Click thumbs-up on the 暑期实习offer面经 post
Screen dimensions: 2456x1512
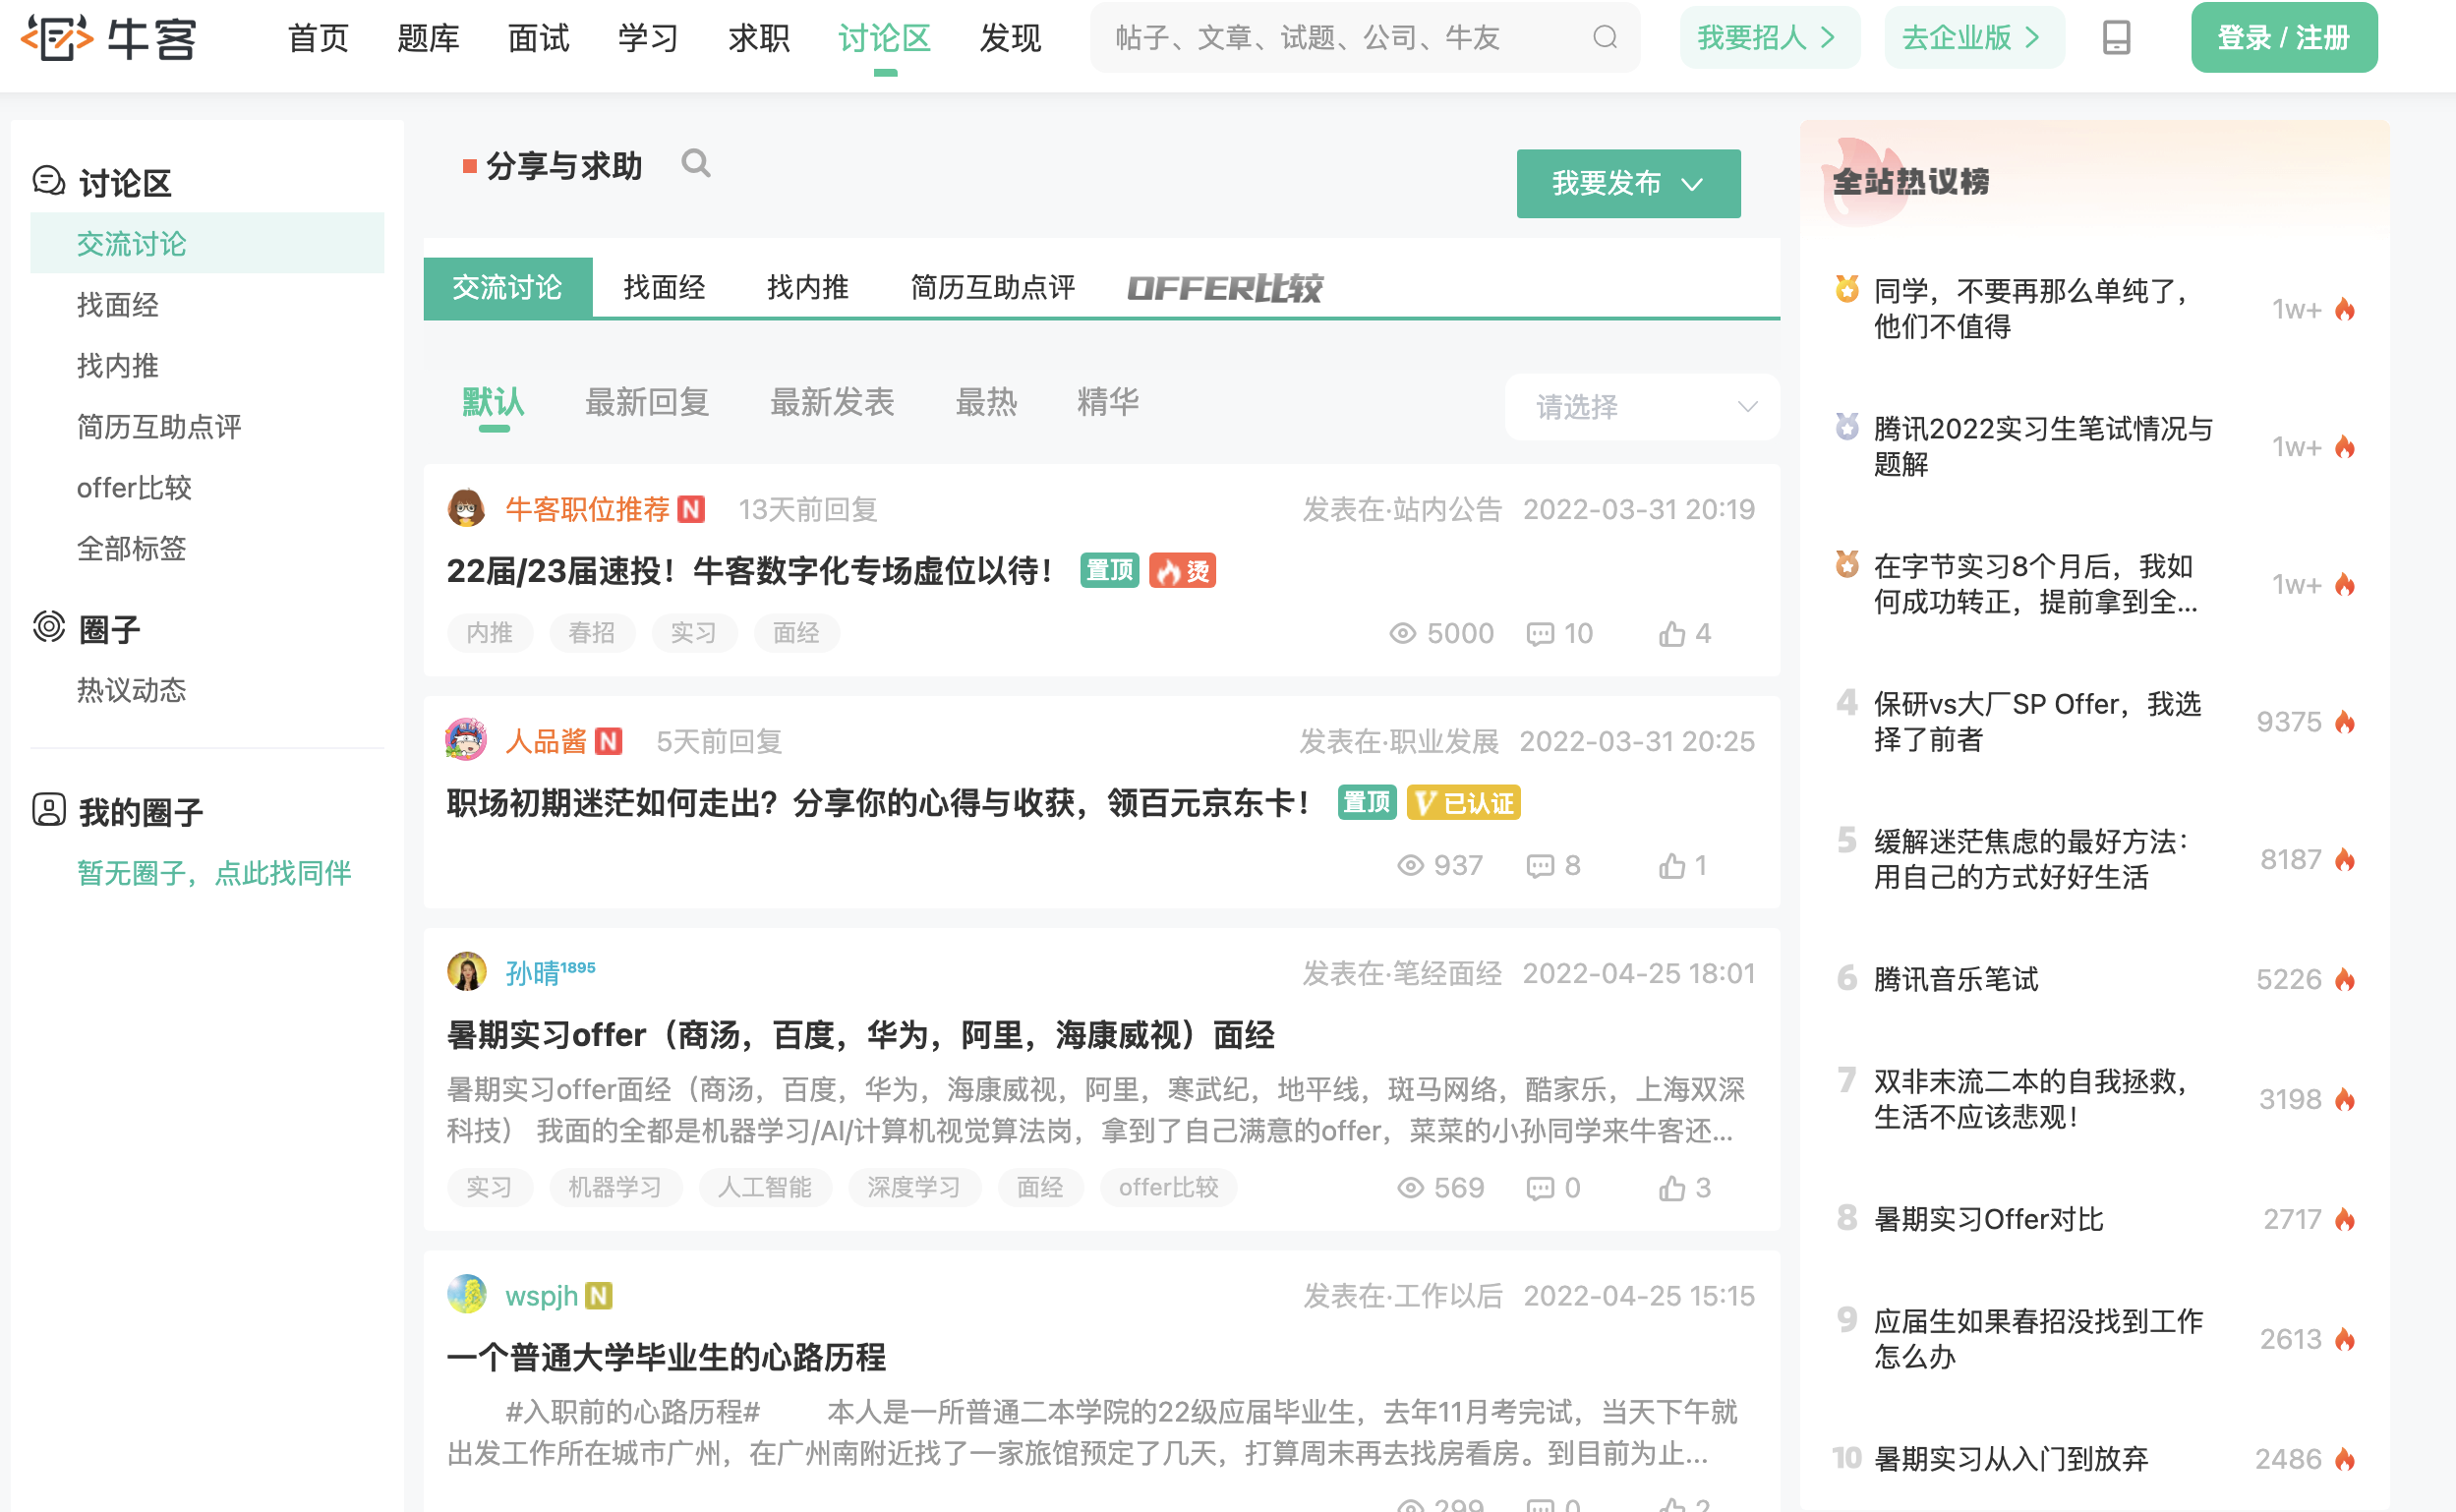[1671, 1188]
